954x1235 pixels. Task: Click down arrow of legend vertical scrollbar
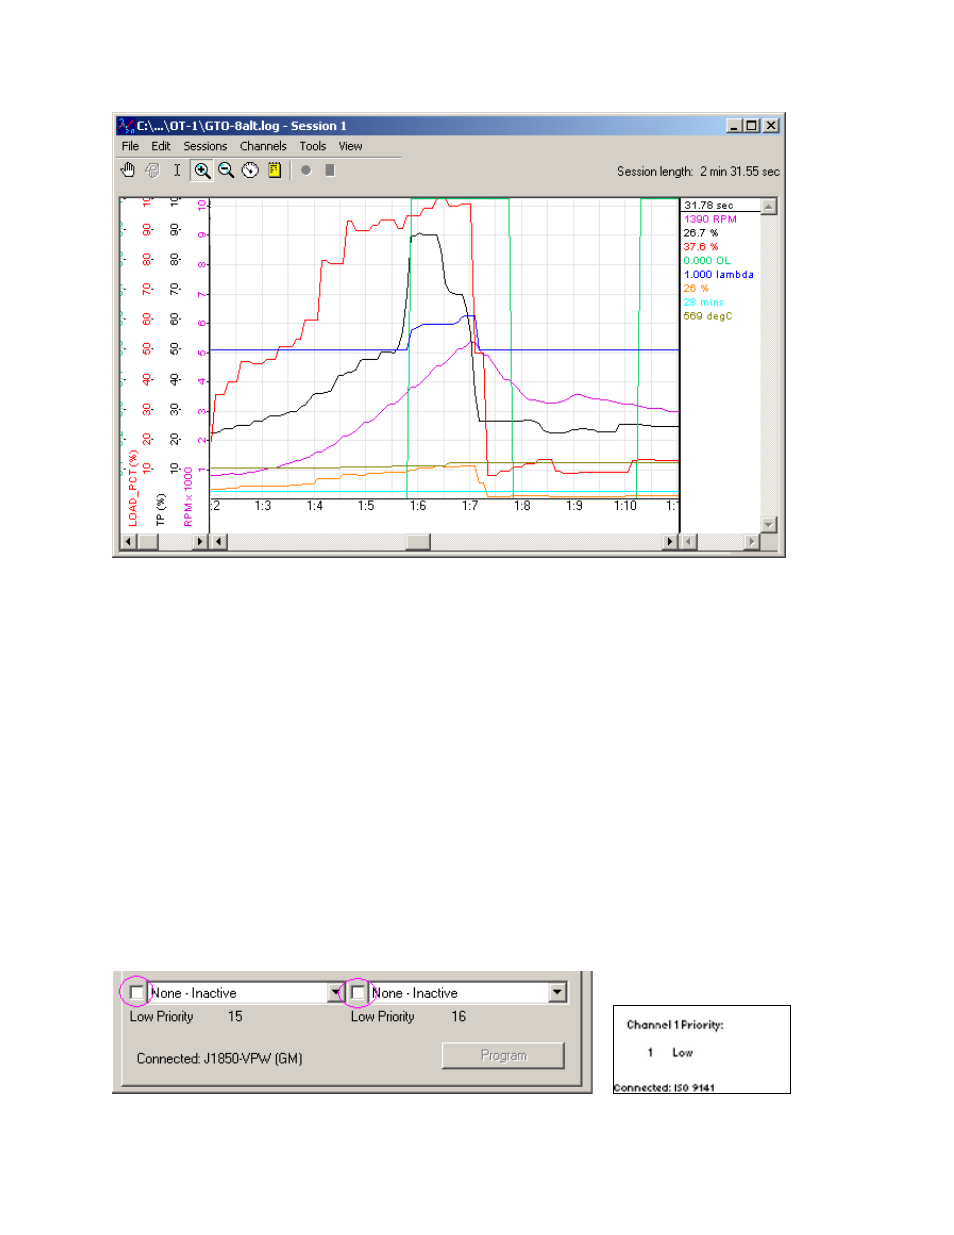point(769,525)
